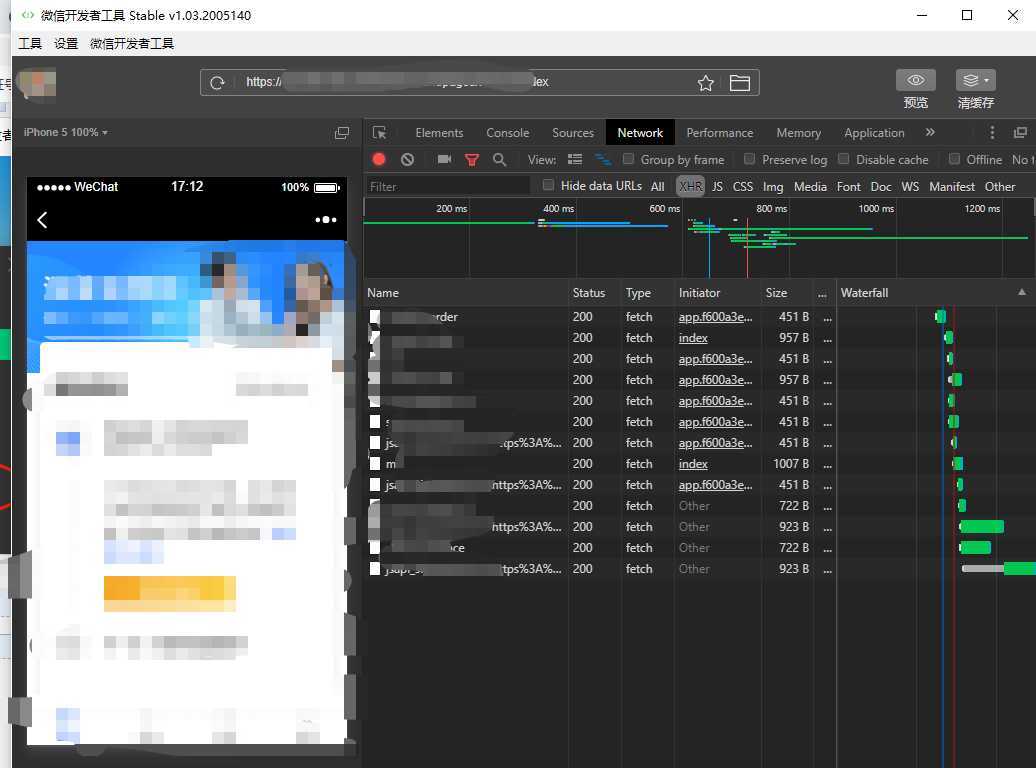Switch to the Performance tab
This screenshot has width=1036, height=768.
pyautogui.click(x=720, y=133)
